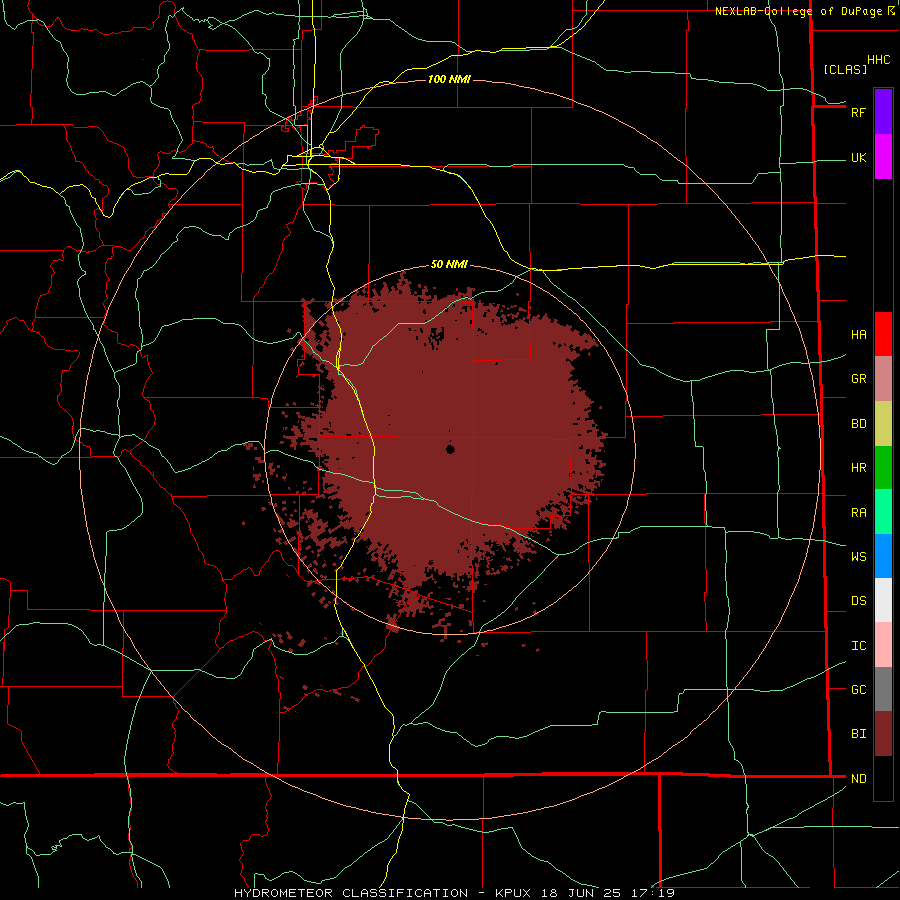Click the DS legend label
This screenshot has width=900, height=900.
tap(858, 601)
